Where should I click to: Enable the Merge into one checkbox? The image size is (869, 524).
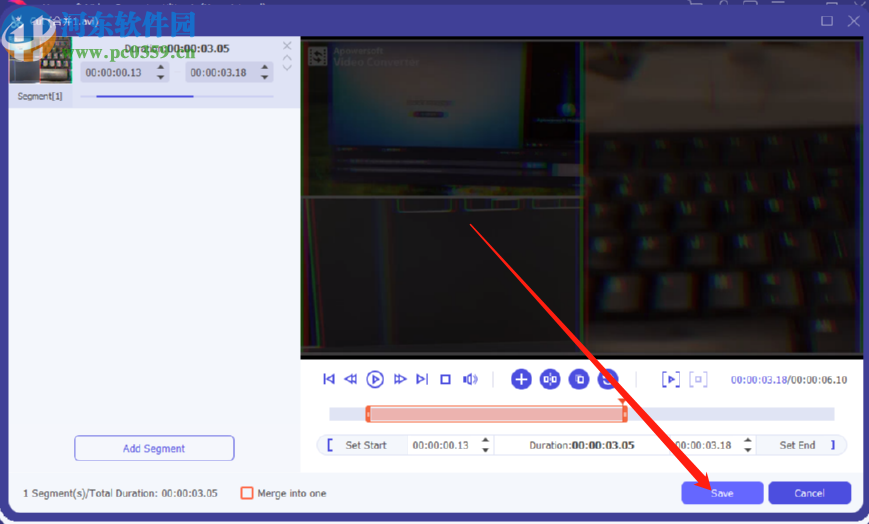click(x=247, y=493)
